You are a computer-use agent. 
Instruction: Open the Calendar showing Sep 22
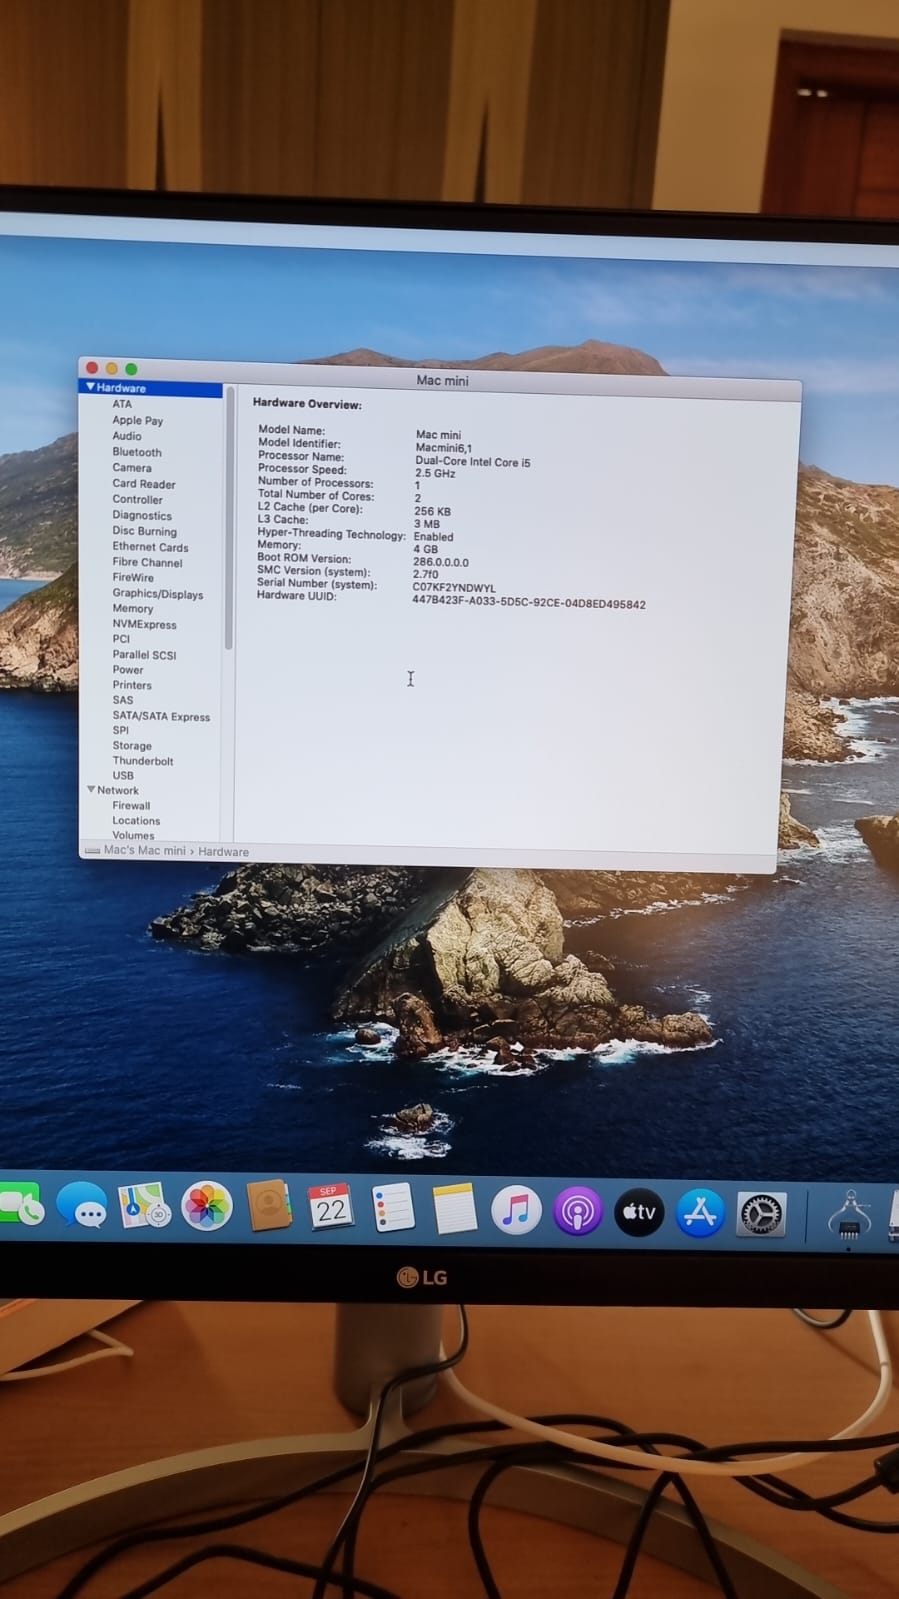[330, 1208]
